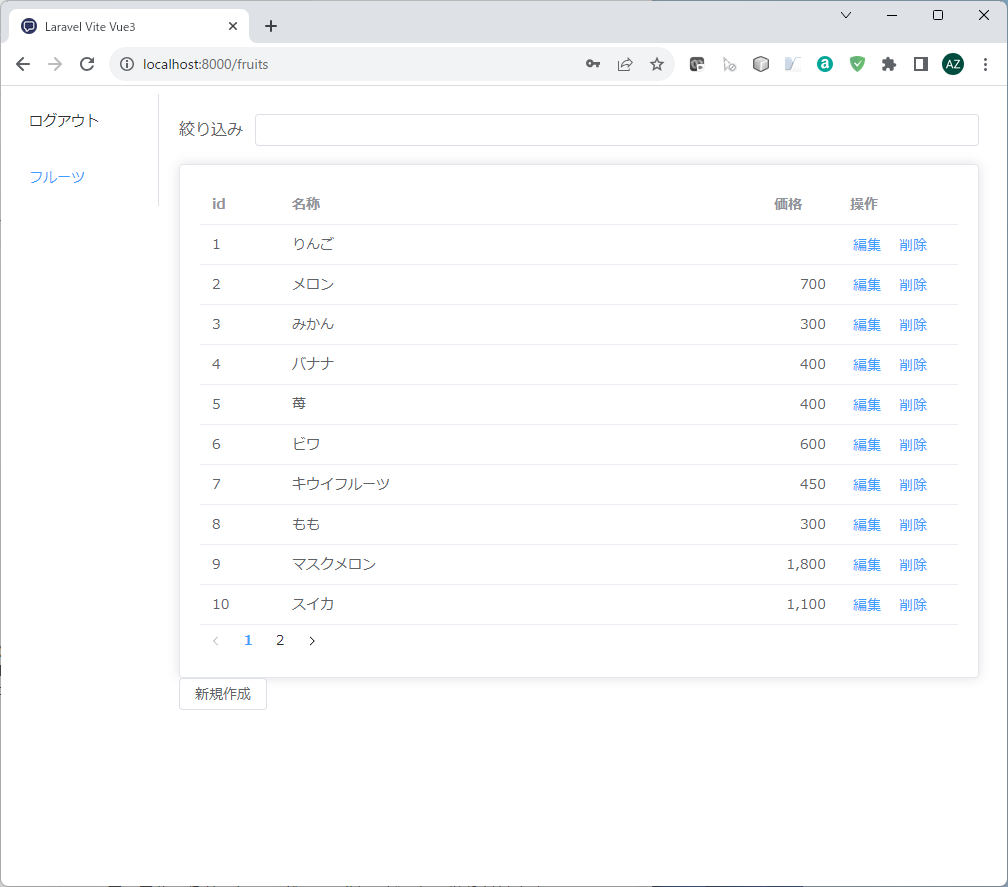Edit the スイカ row

[867, 605]
